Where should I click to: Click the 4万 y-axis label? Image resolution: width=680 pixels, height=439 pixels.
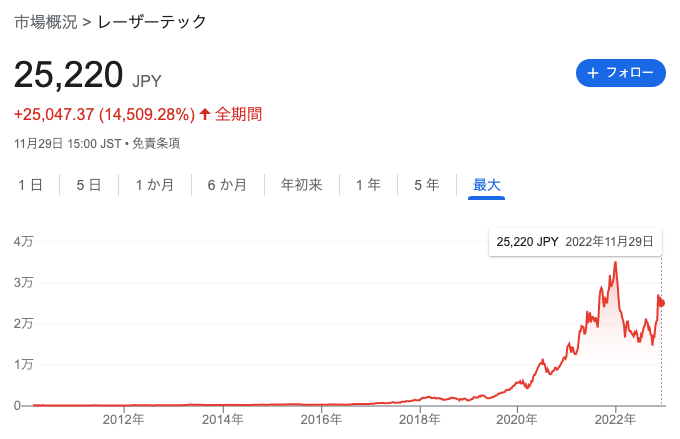point(23,242)
